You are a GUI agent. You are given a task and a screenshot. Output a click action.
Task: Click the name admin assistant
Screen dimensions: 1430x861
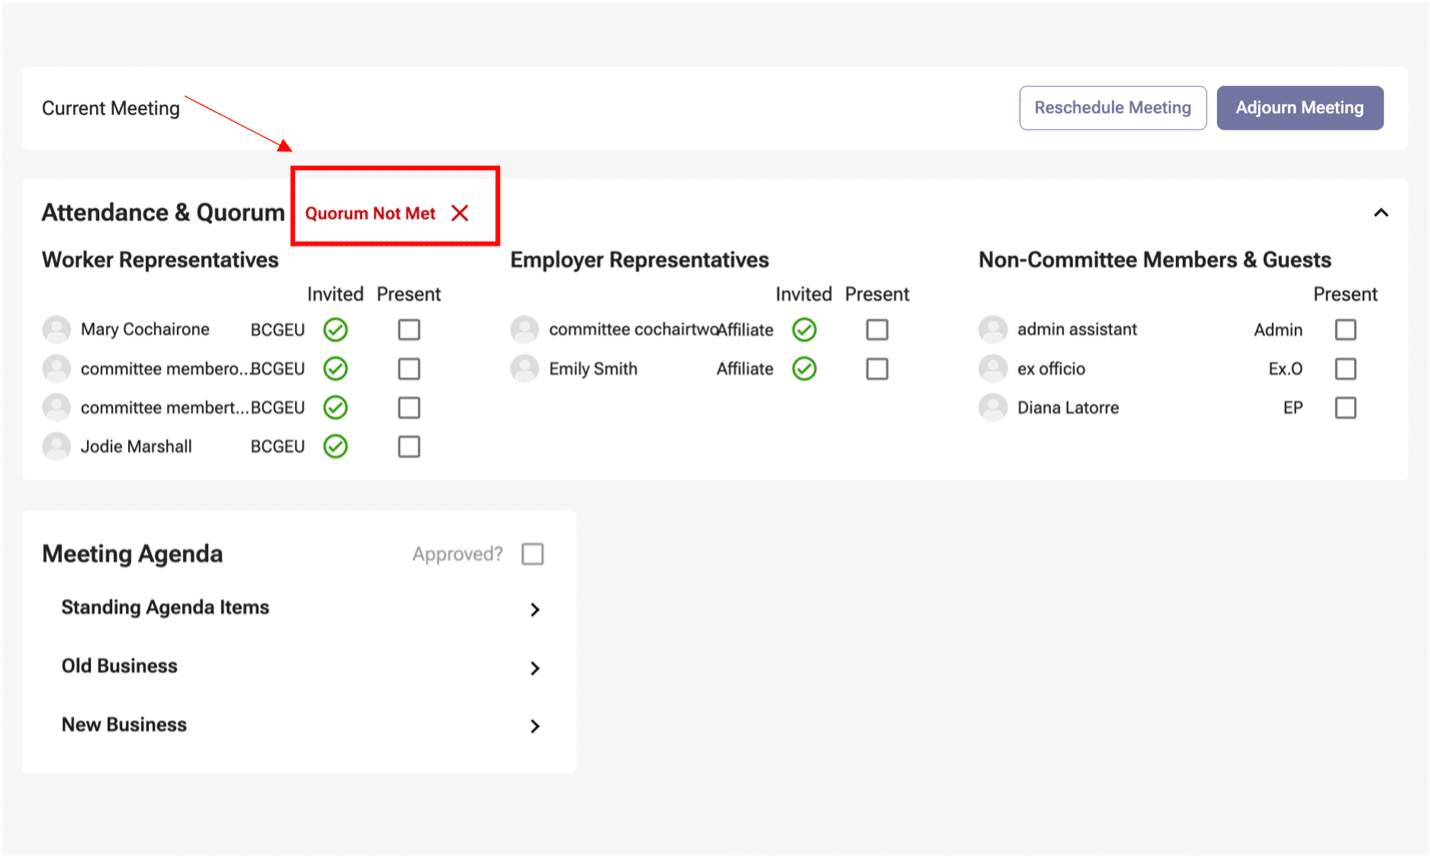coord(1077,329)
